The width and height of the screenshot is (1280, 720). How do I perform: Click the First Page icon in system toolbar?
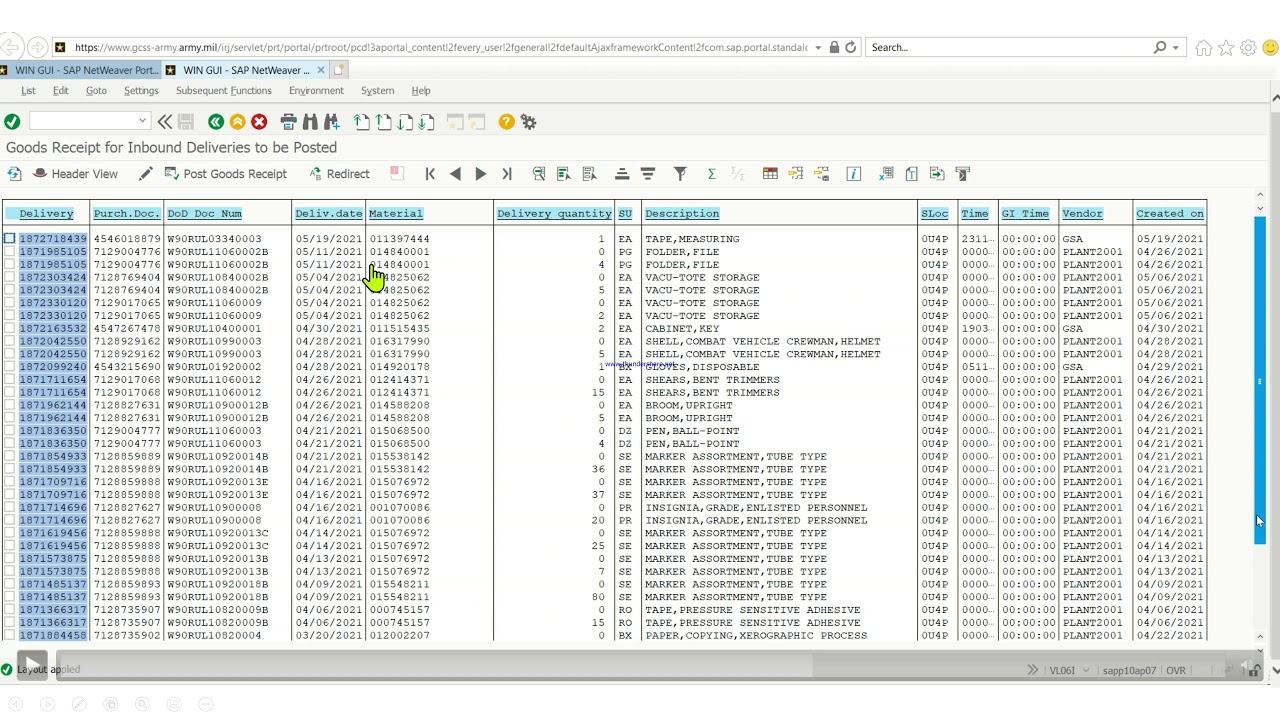tap(362, 122)
